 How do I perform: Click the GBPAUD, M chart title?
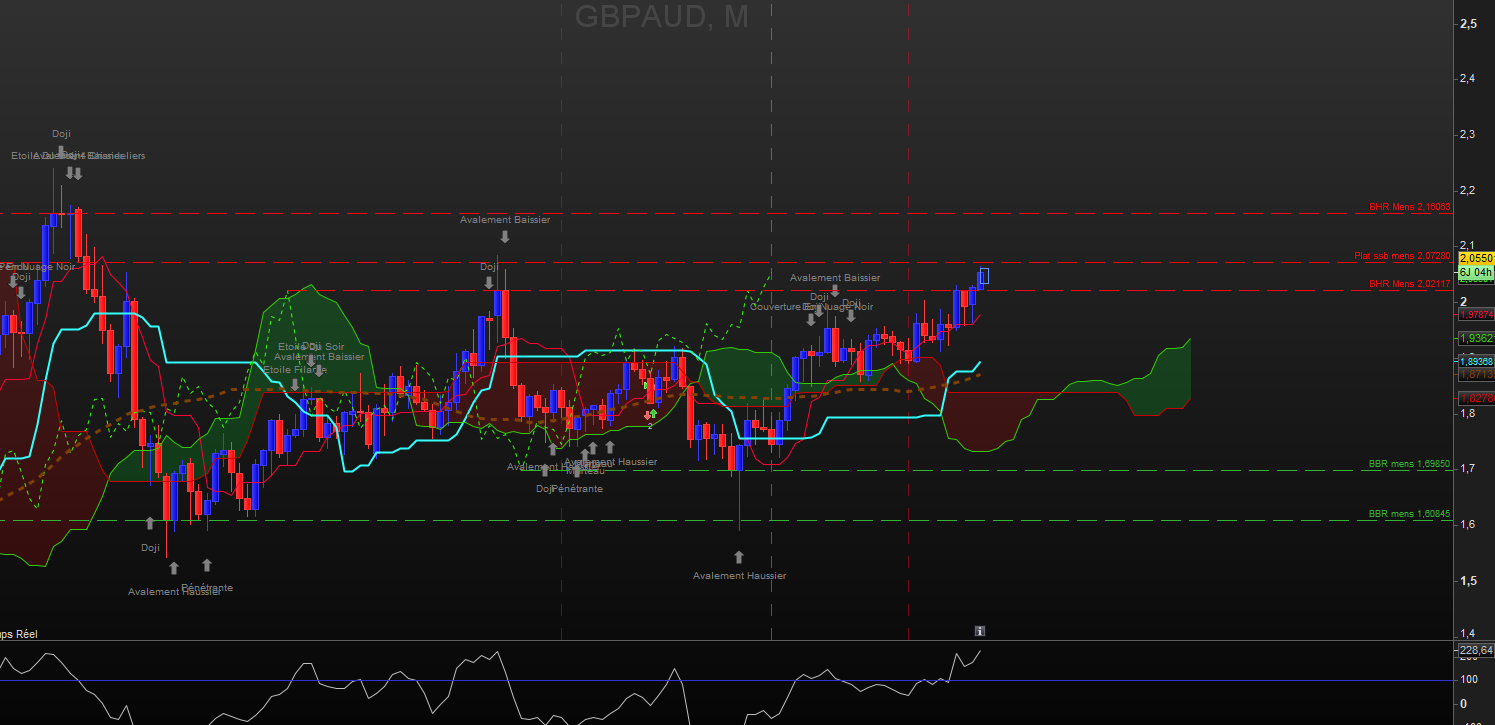coord(661,17)
